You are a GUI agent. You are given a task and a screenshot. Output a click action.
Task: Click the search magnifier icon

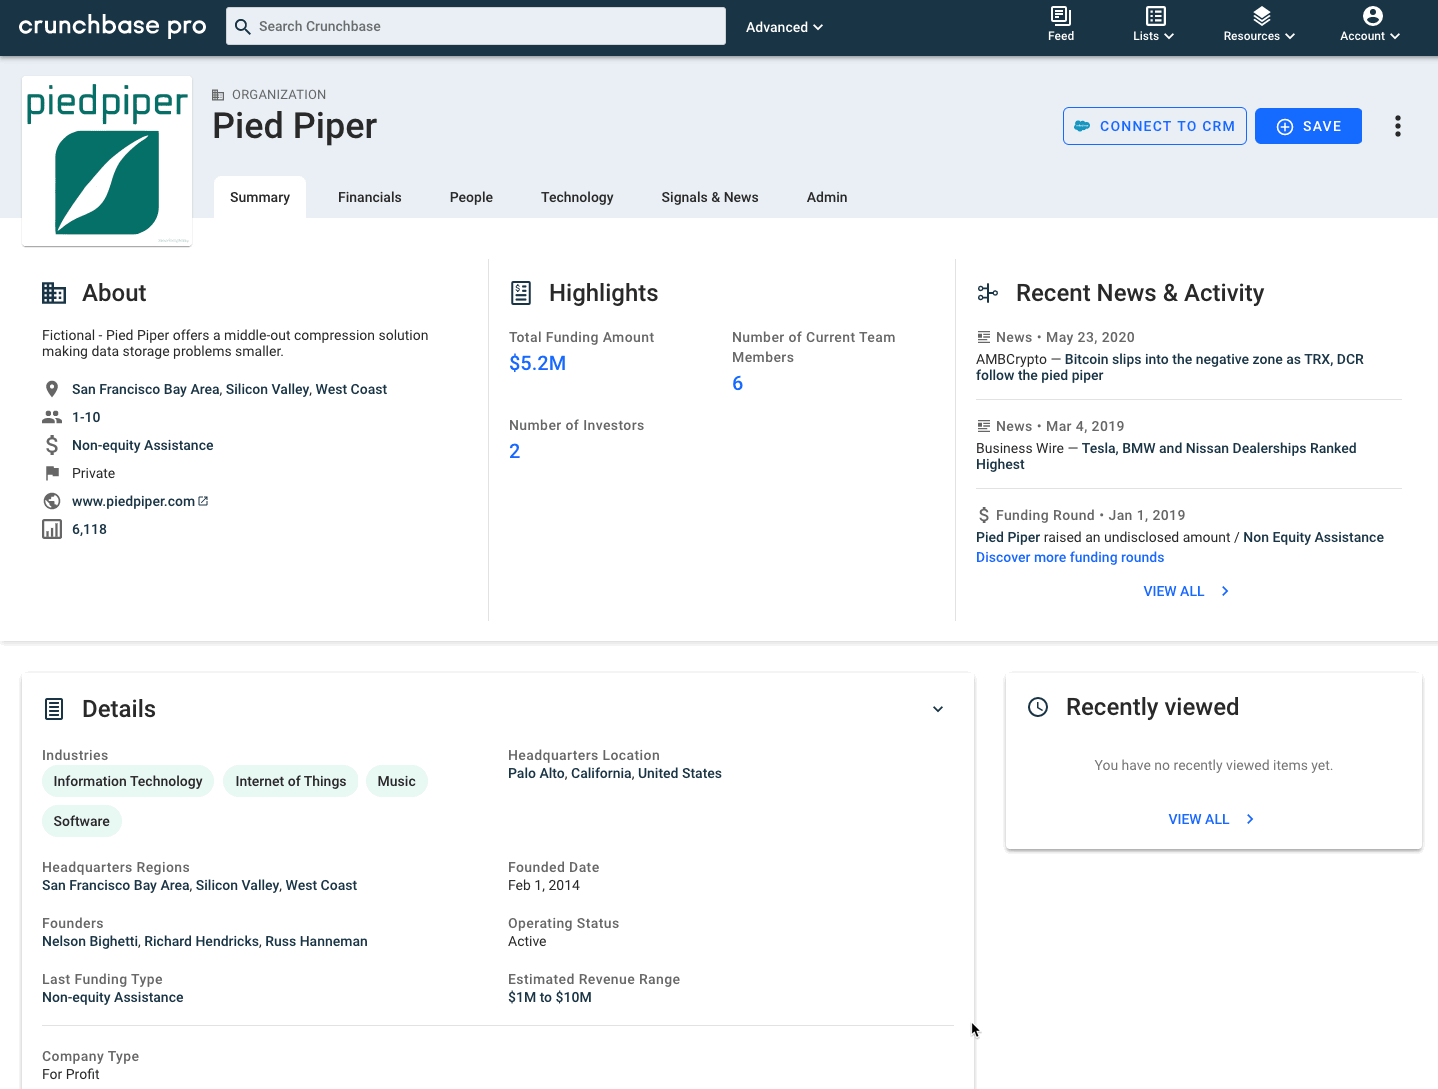[x=243, y=26]
